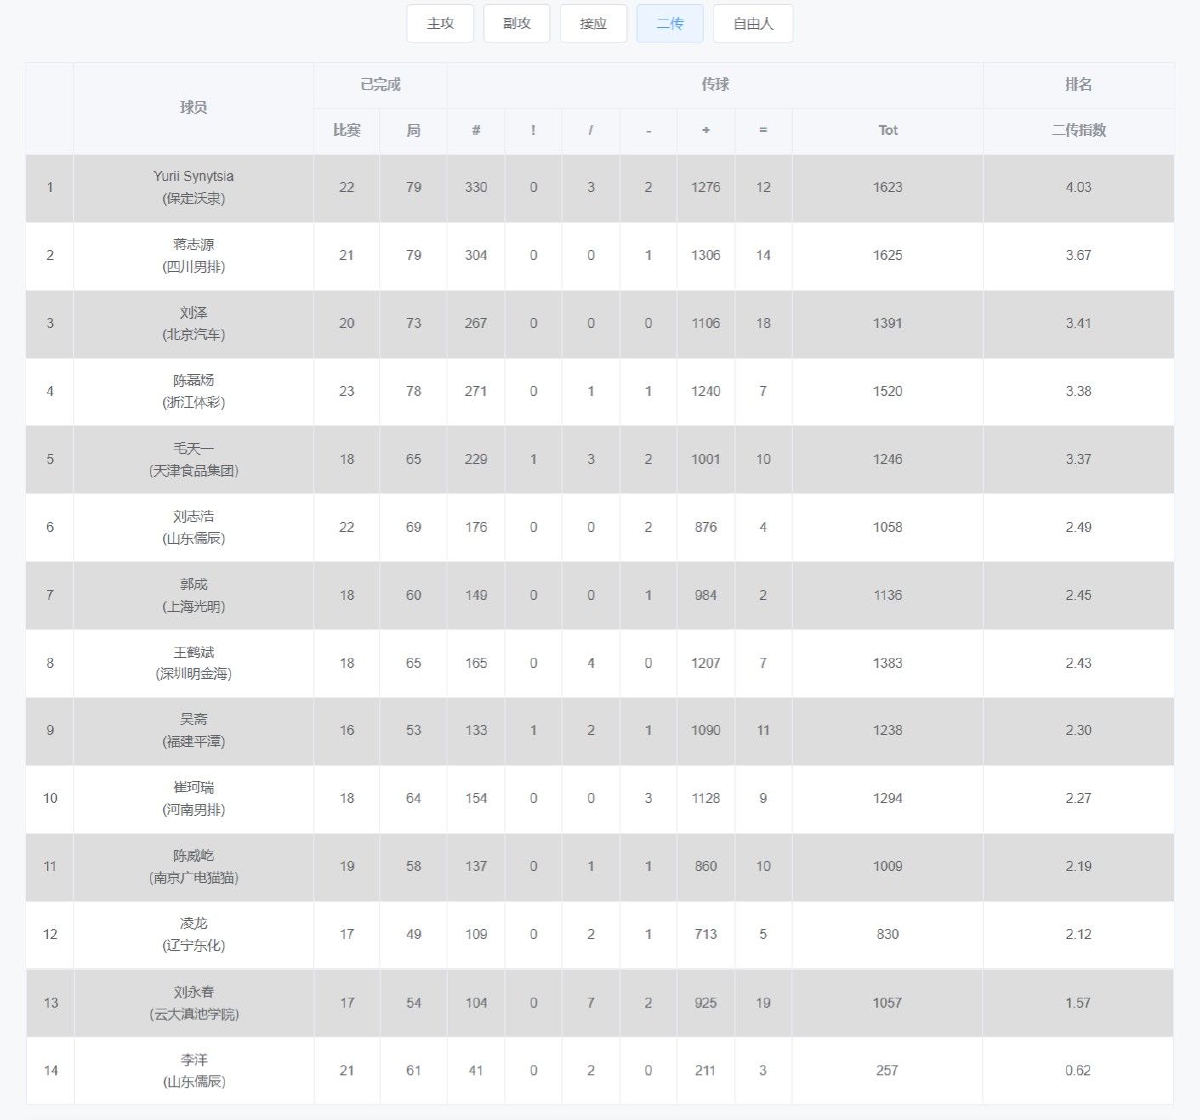Open the 接应 tab
Screen dimensions: 1200x1120
pos(593,24)
